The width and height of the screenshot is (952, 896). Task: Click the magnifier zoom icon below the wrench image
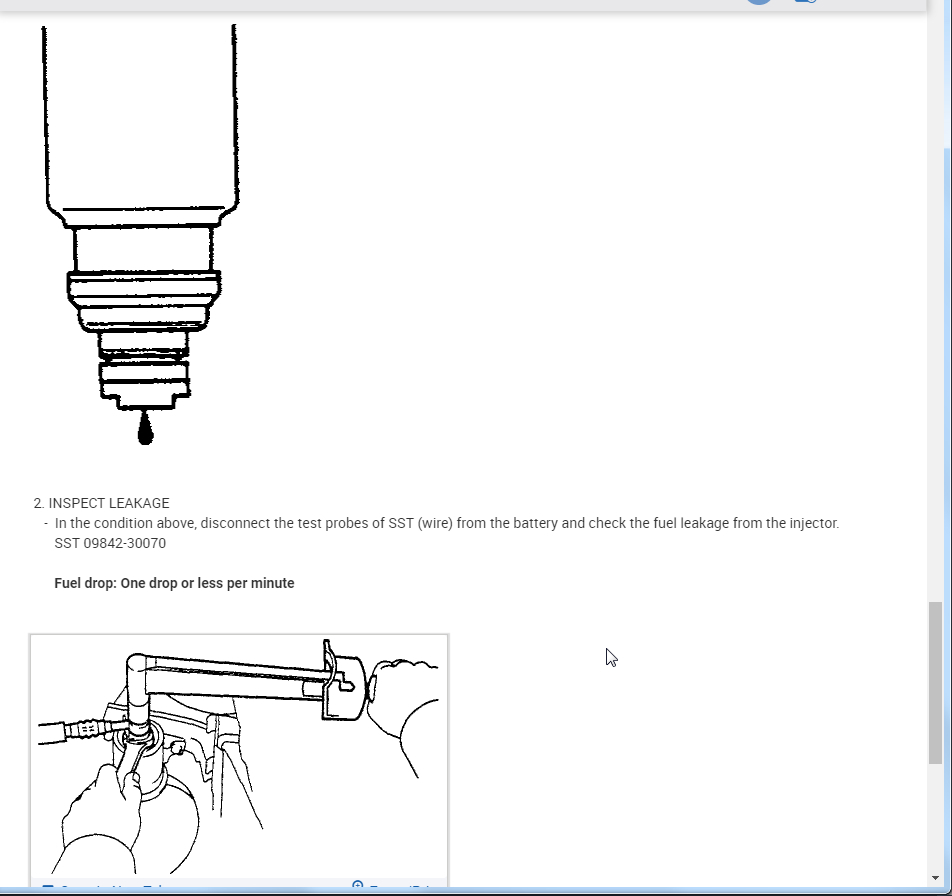tap(358, 884)
